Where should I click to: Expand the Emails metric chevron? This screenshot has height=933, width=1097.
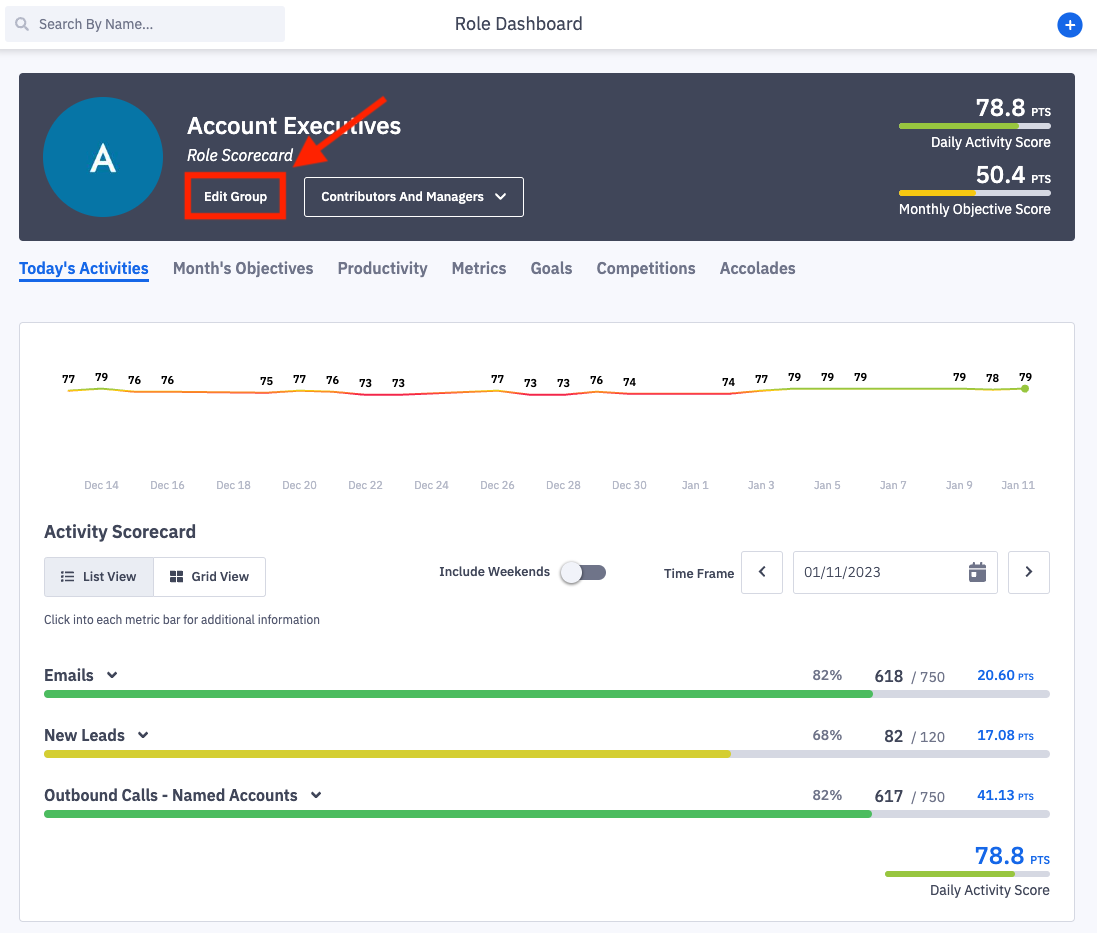point(112,675)
